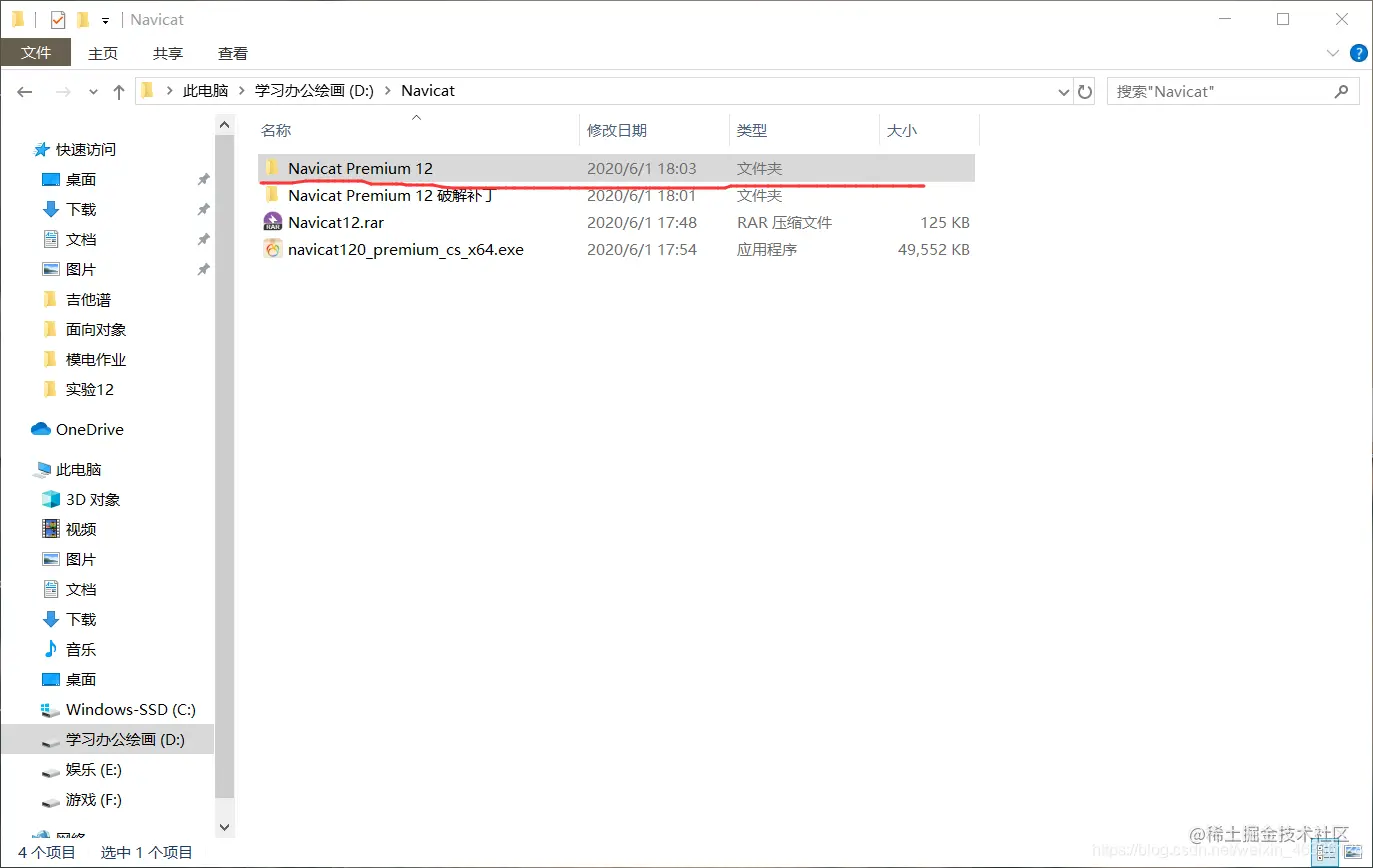Switch to the 主页 tab

[103, 53]
